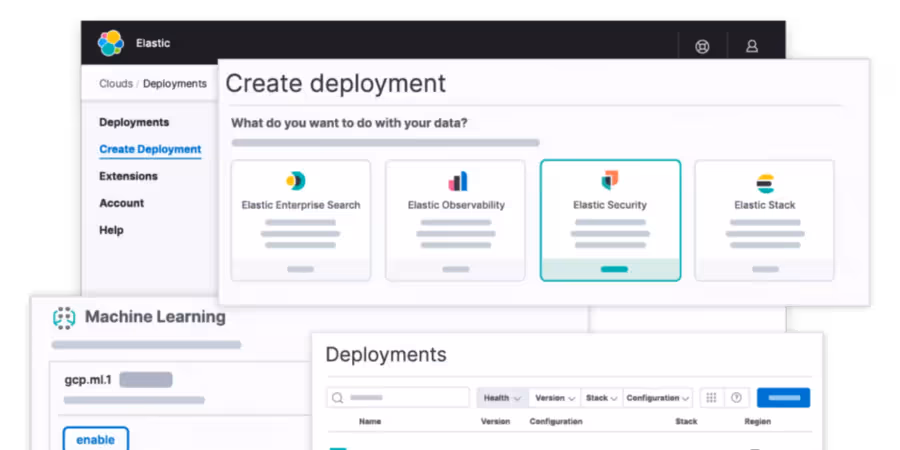Click the search magnifier icon in Deployments
This screenshot has height=450, width=900.
click(338, 398)
